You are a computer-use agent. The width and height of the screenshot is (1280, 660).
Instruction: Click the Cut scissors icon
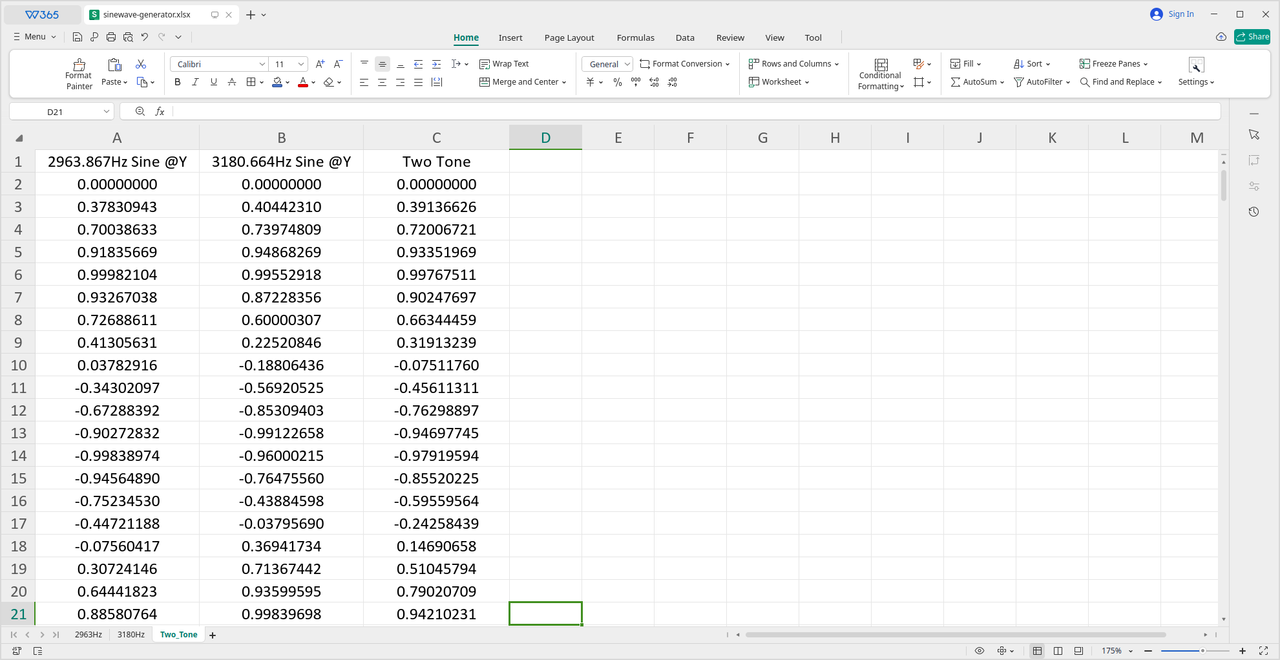coord(141,64)
